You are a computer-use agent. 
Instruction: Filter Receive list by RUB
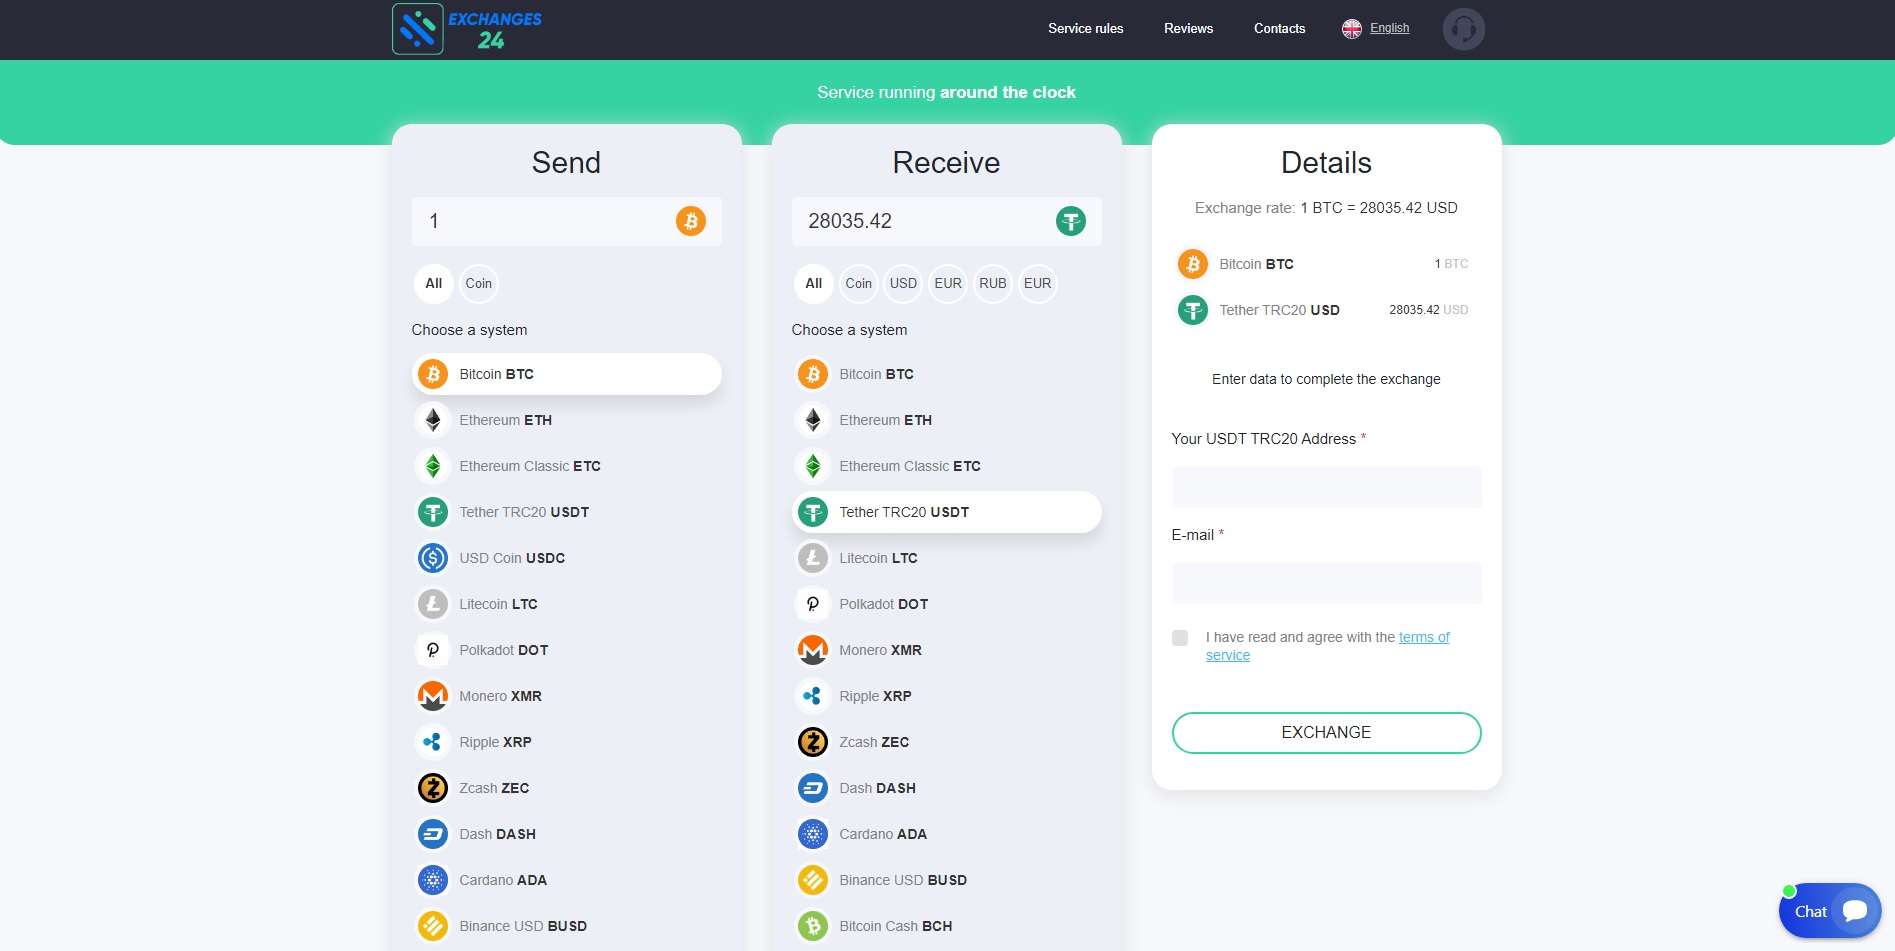[993, 283]
